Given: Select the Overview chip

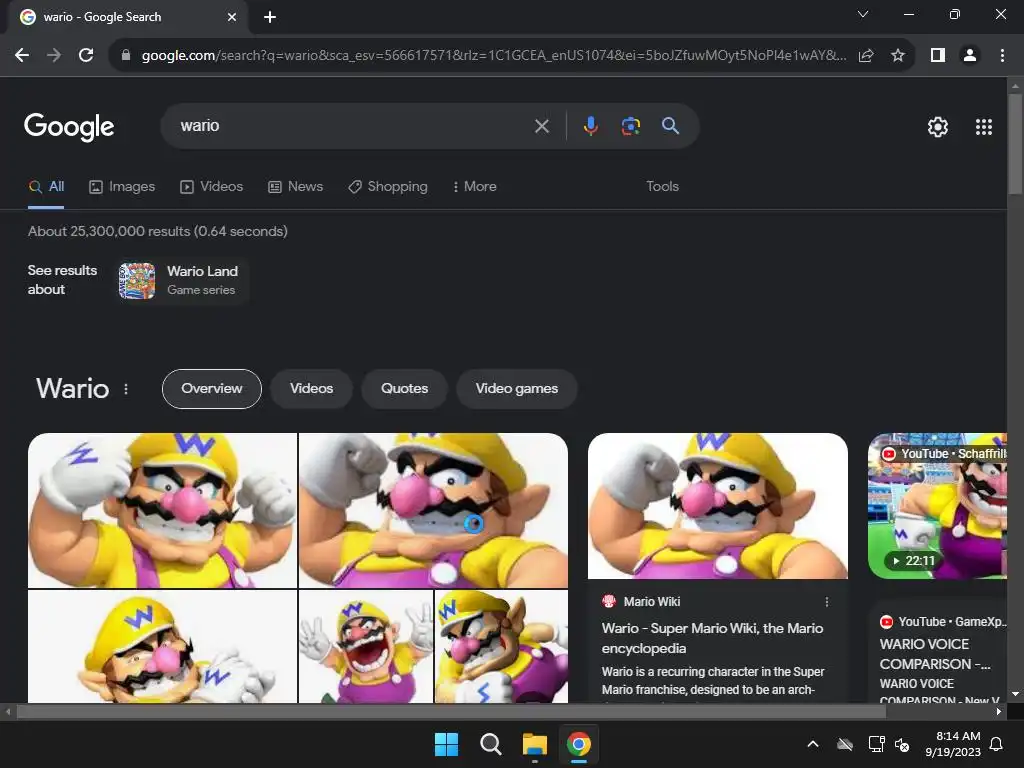Looking at the screenshot, I should point(212,389).
